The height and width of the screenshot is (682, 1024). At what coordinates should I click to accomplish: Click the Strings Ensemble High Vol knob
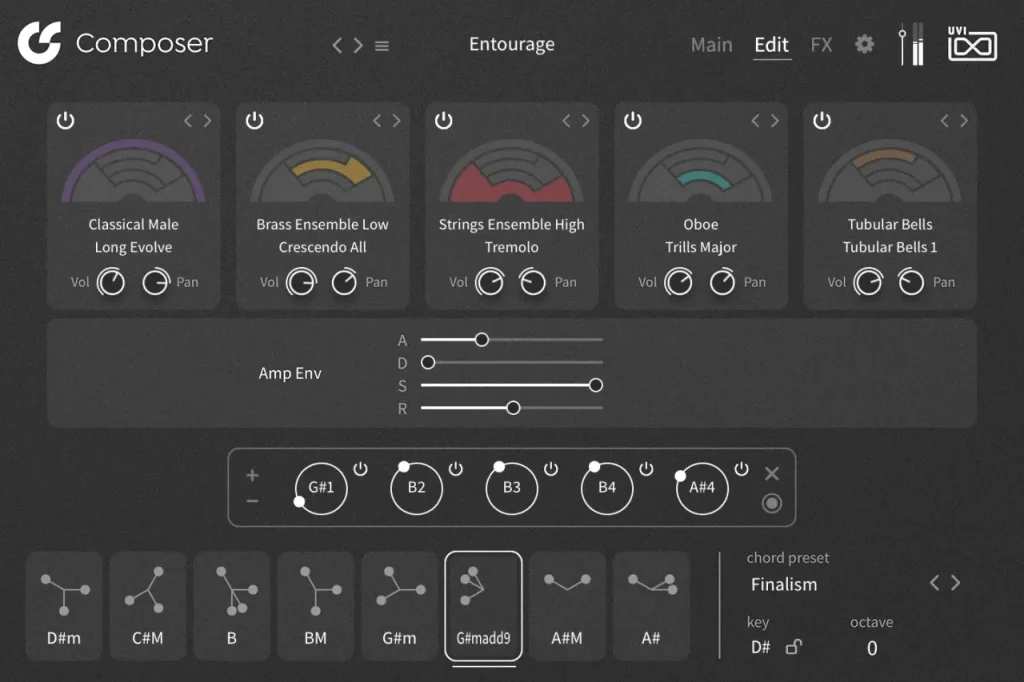[489, 283]
